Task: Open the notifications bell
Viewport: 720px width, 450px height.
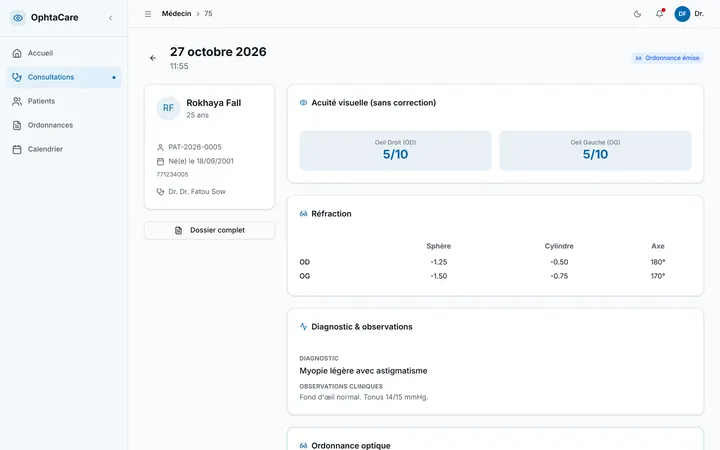Action: click(659, 14)
